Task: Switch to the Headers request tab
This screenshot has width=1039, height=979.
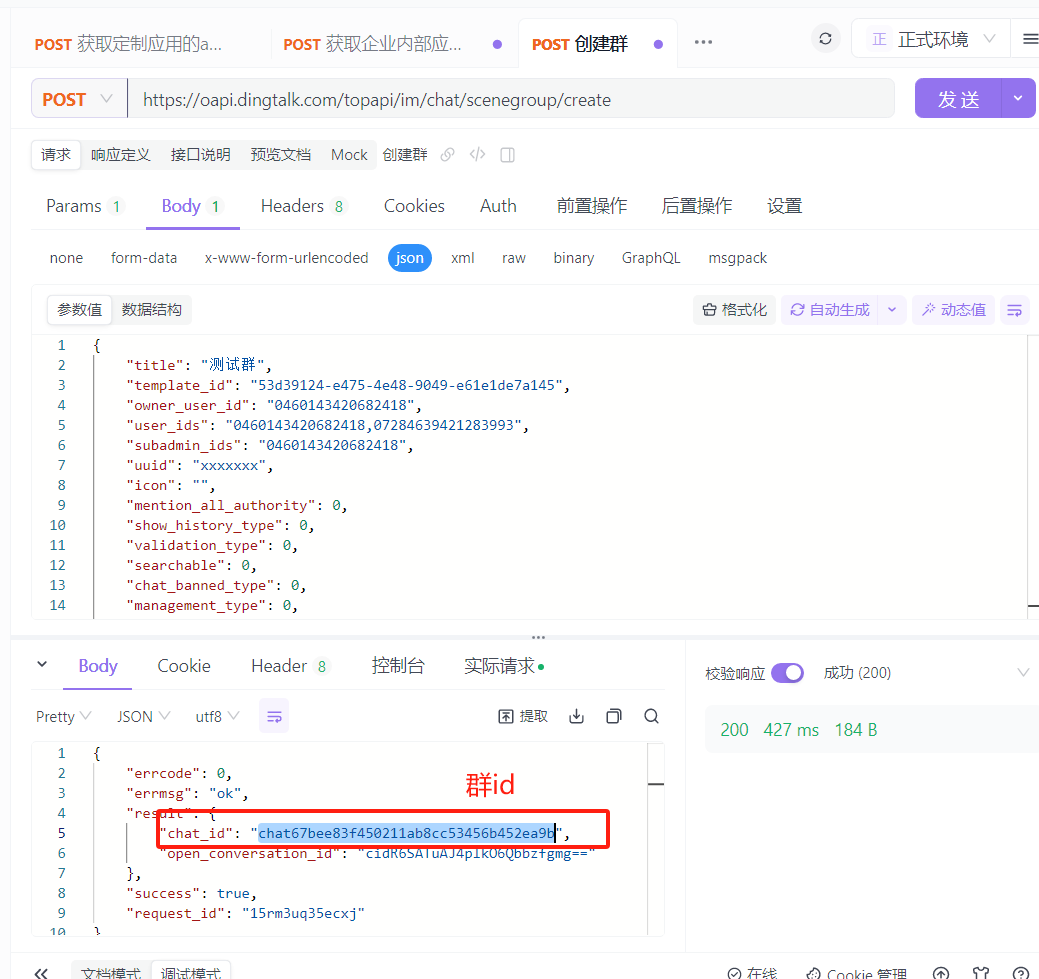Action: [x=301, y=206]
